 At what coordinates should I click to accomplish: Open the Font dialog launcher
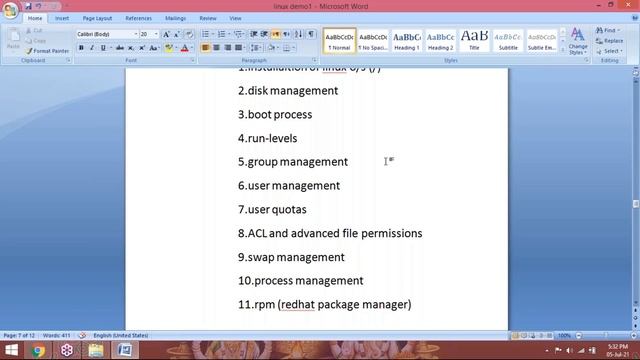(193, 60)
